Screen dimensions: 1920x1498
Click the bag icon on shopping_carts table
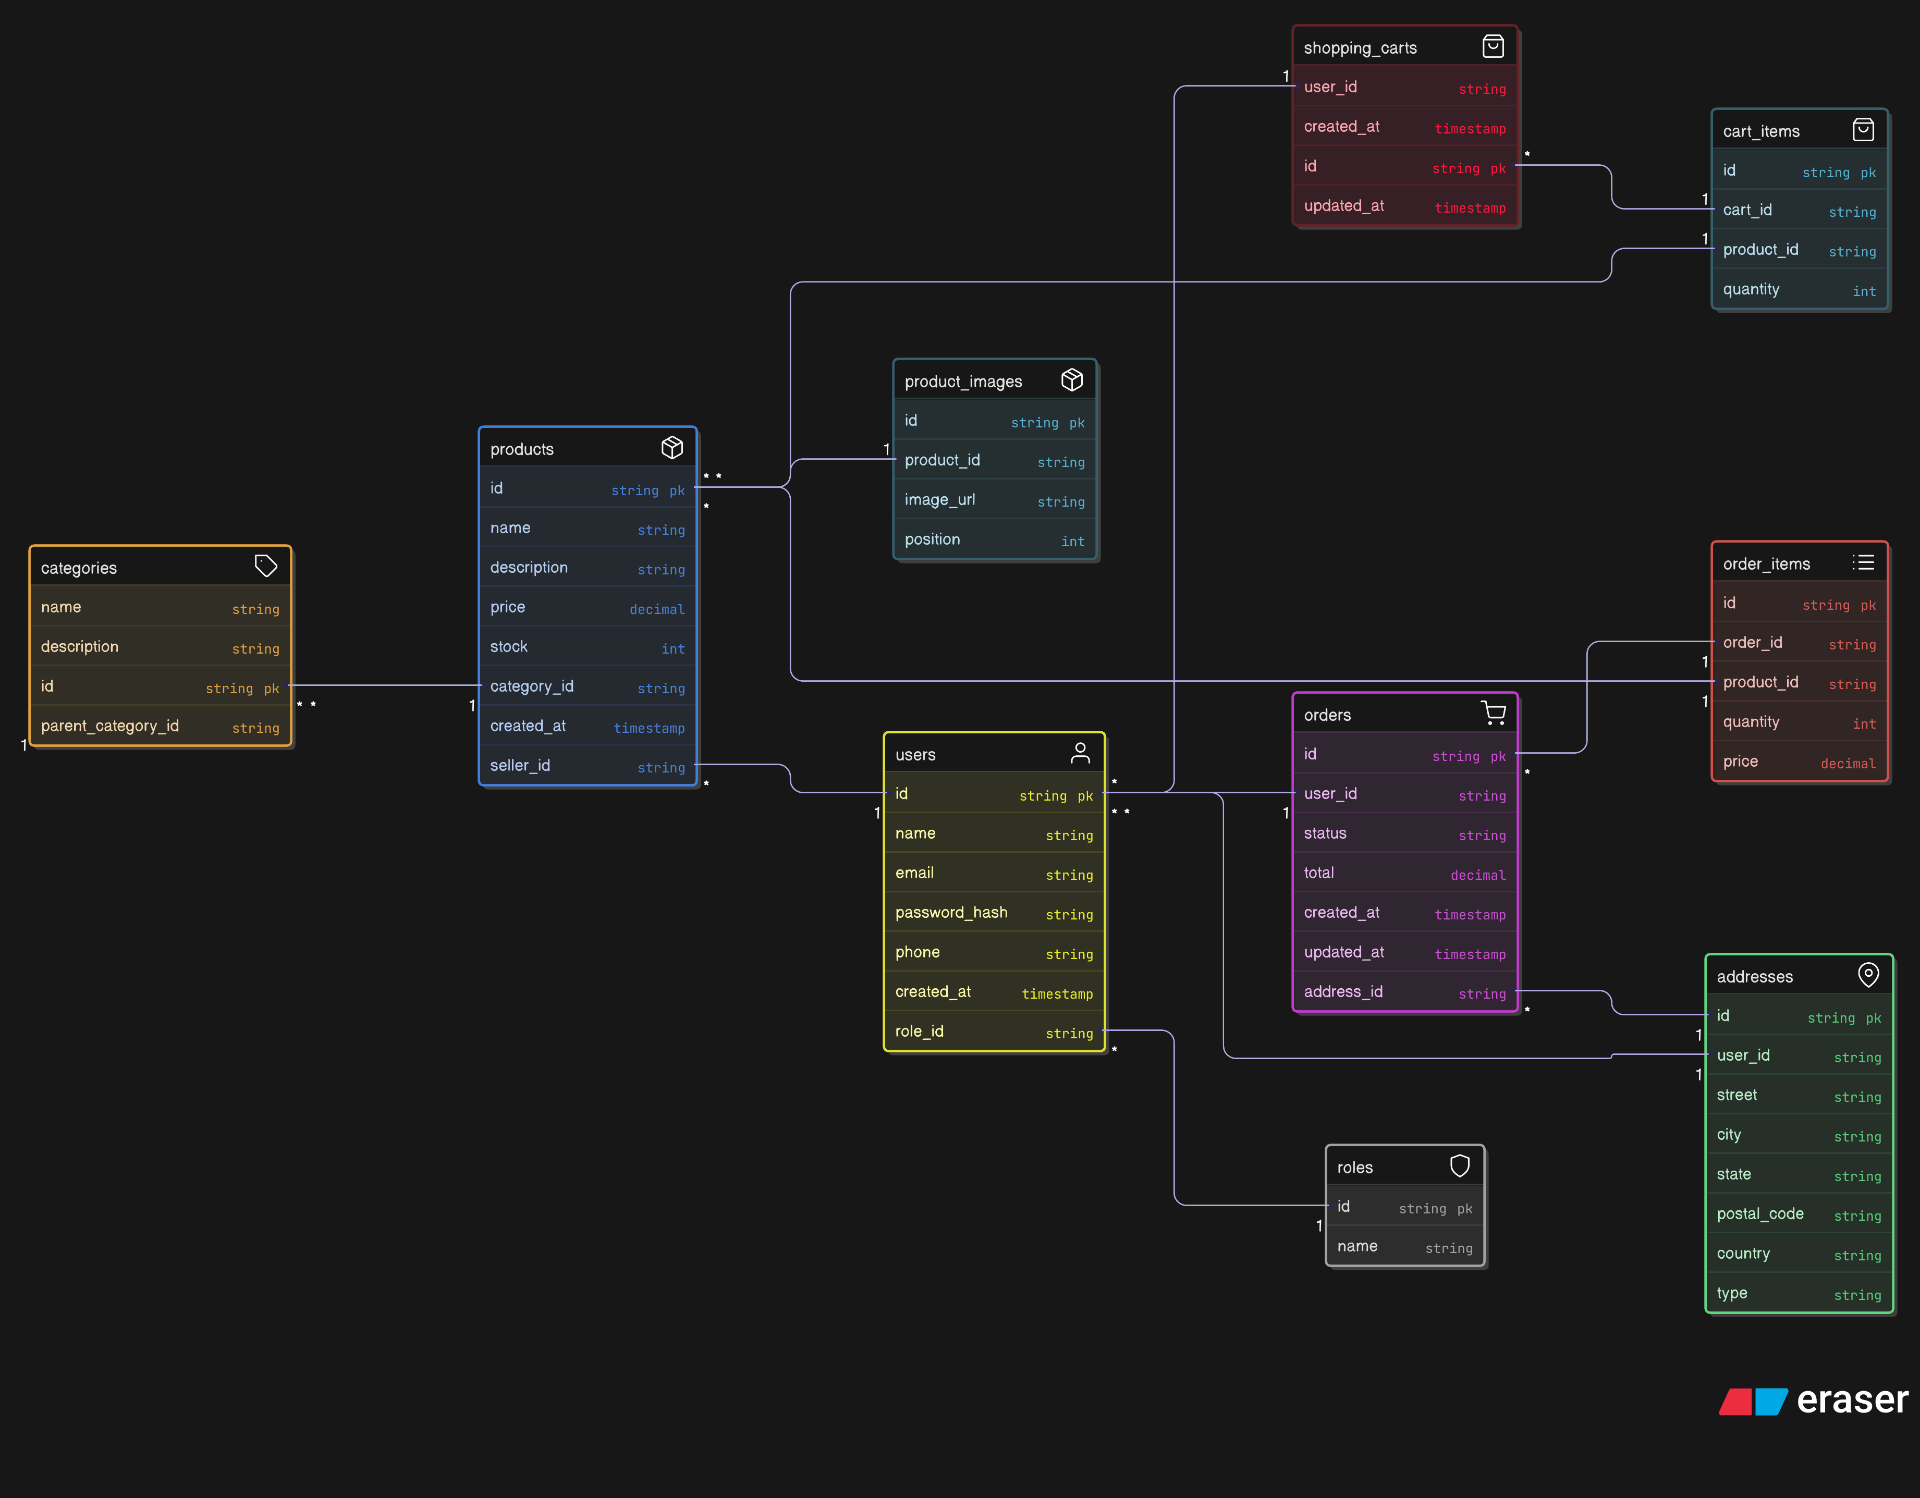pos(1493,46)
